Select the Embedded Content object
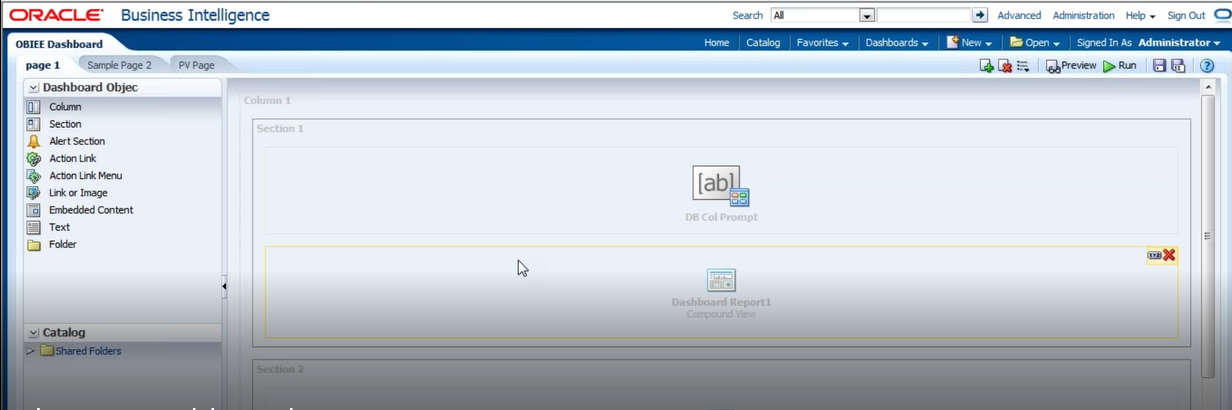This screenshot has width=1232, height=410. pos(91,210)
